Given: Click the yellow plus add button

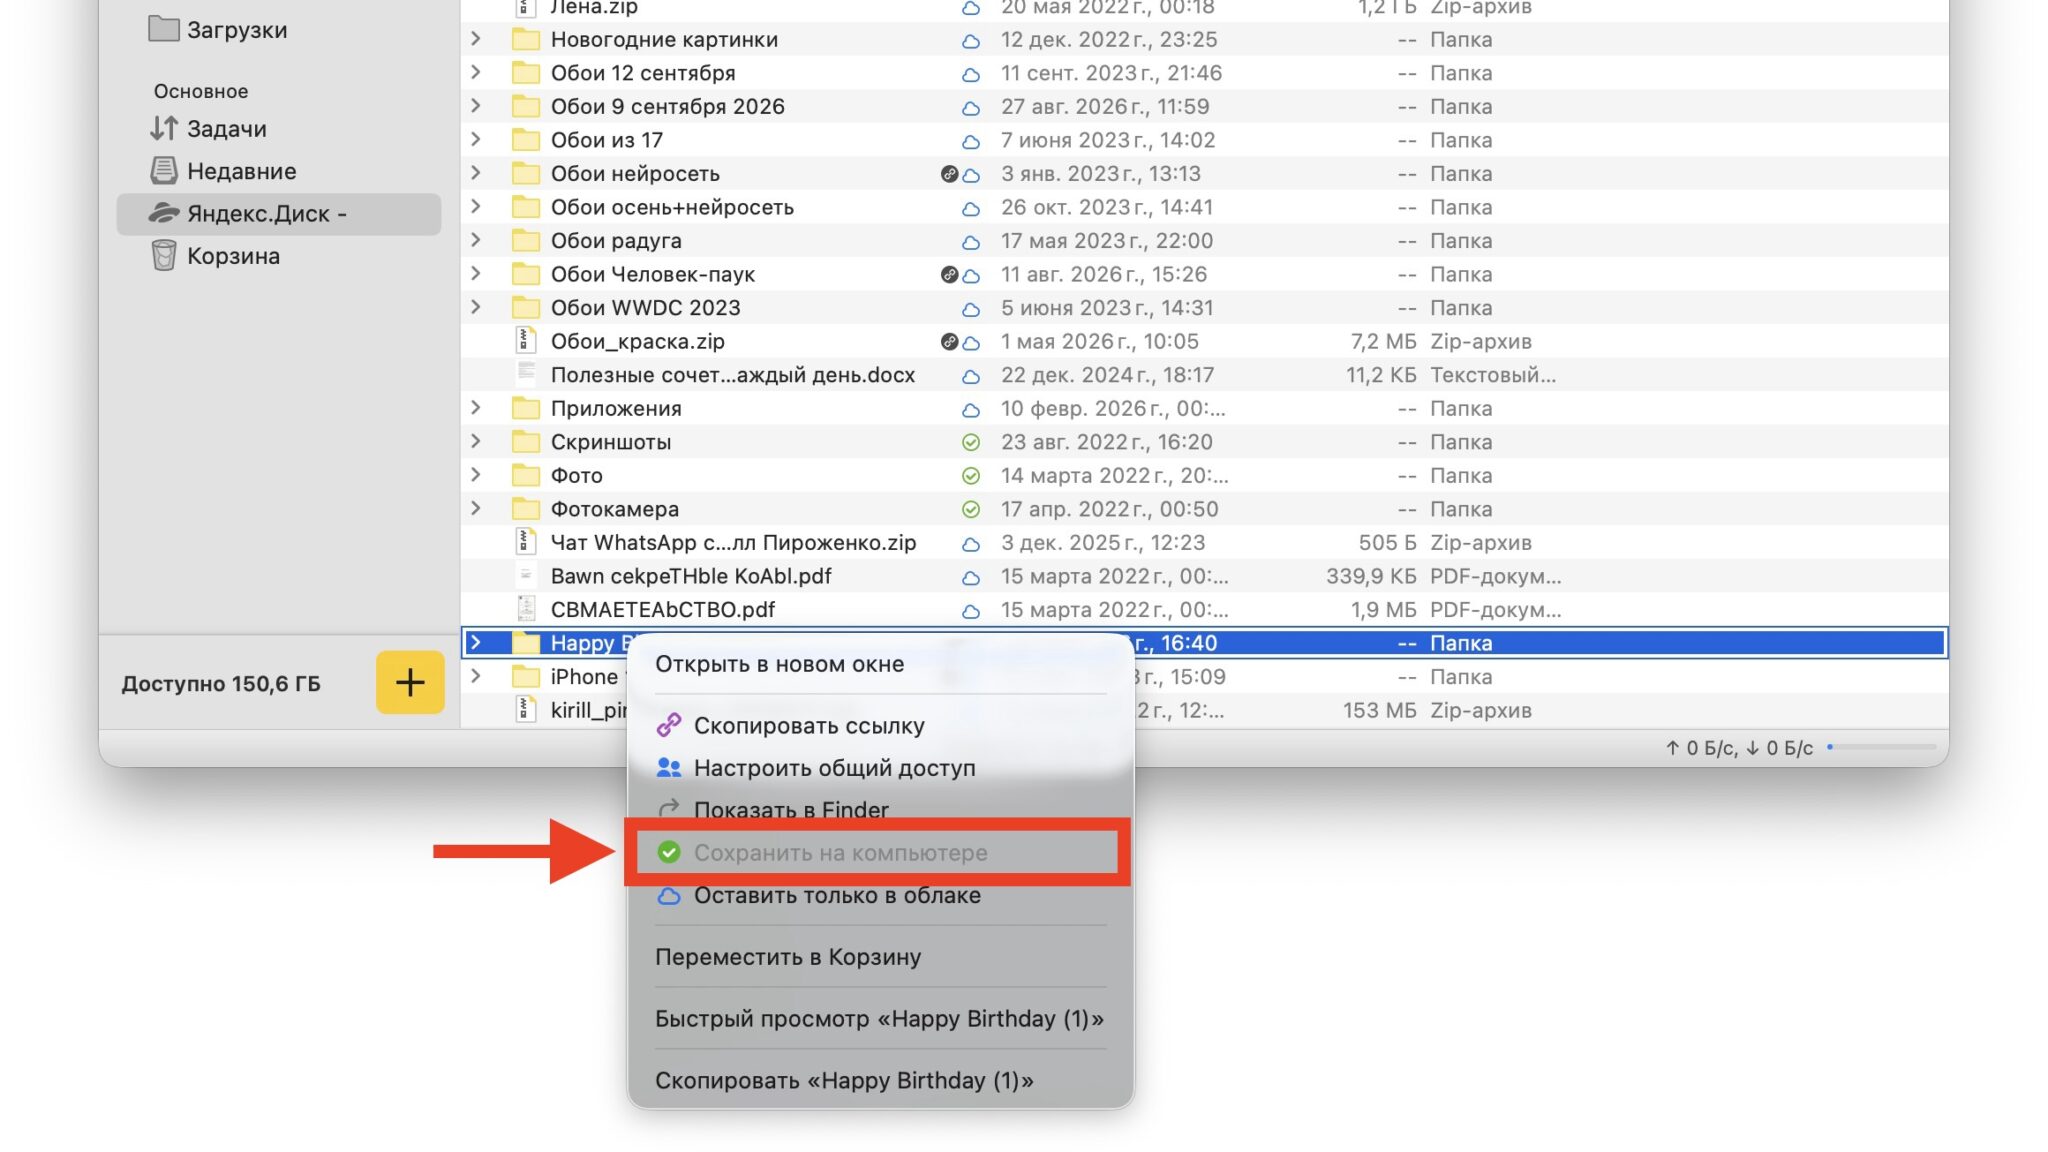Looking at the screenshot, I should click(410, 683).
